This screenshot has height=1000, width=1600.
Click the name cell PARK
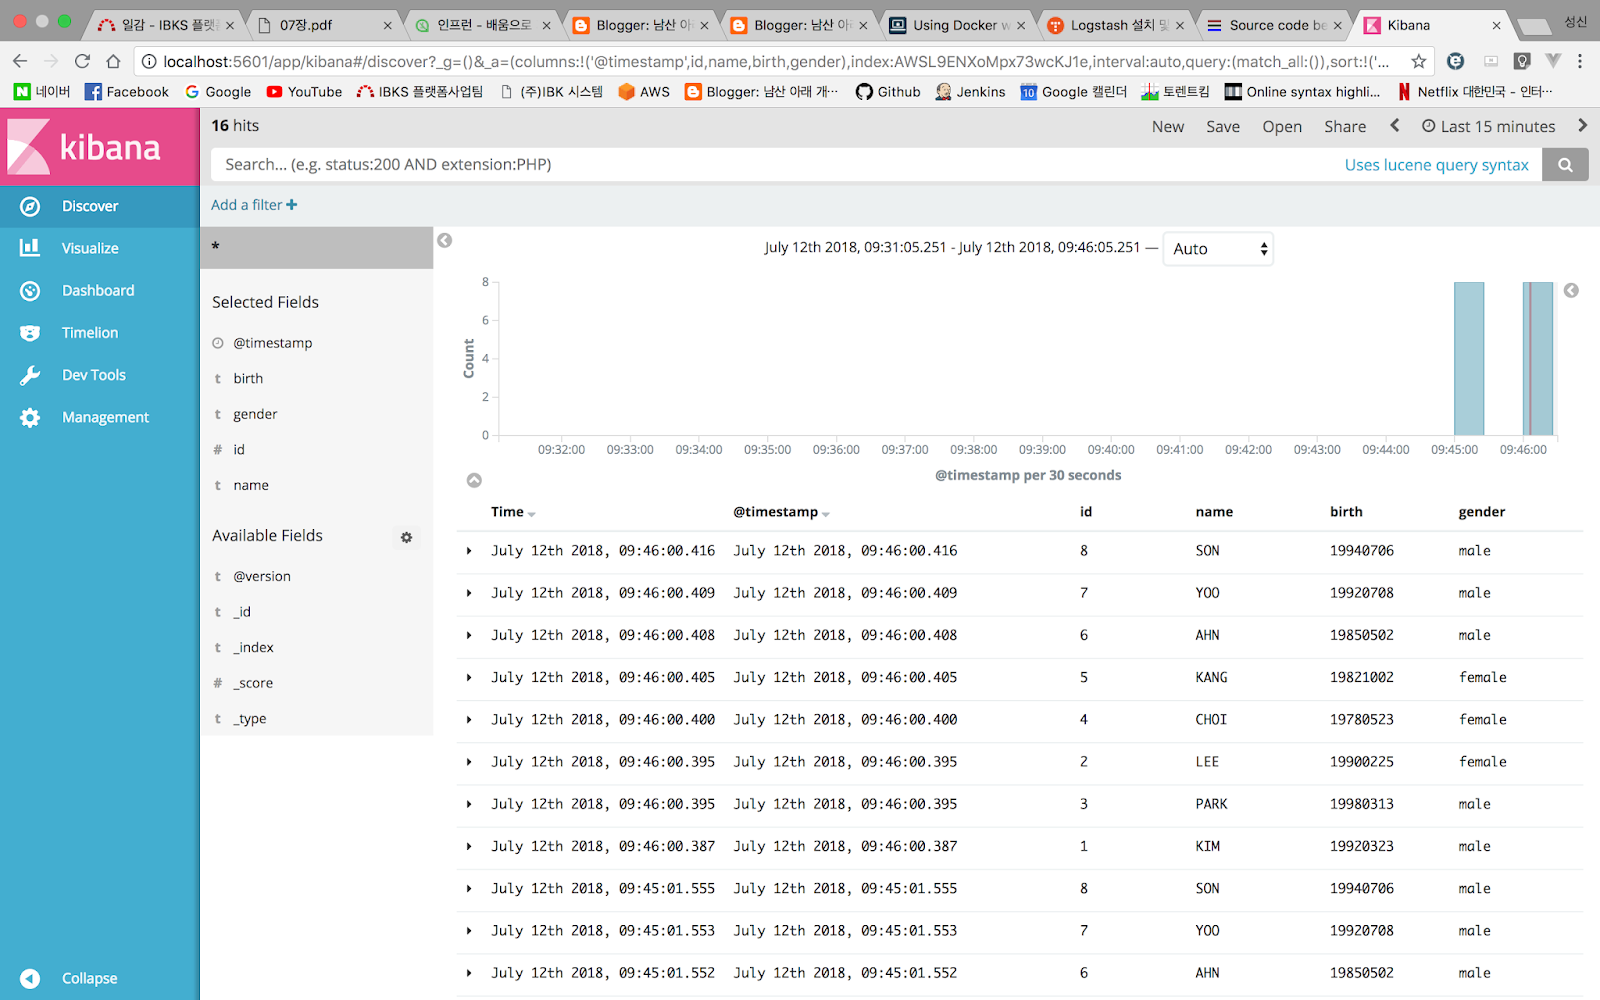[x=1211, y=804]
